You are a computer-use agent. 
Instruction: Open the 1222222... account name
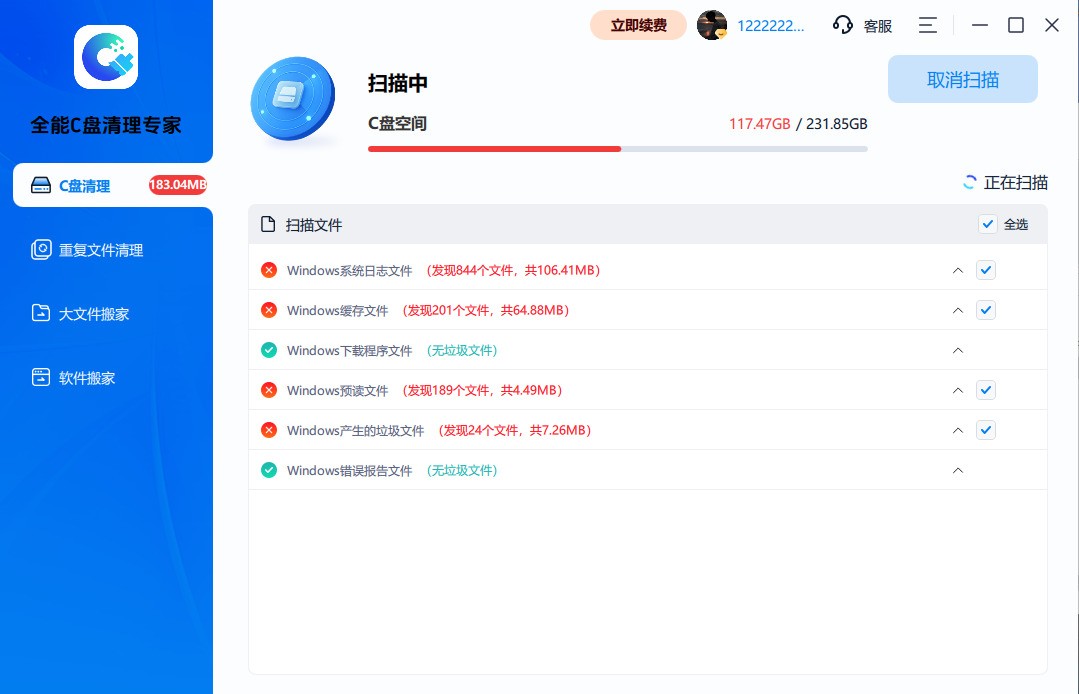[771, 26]
